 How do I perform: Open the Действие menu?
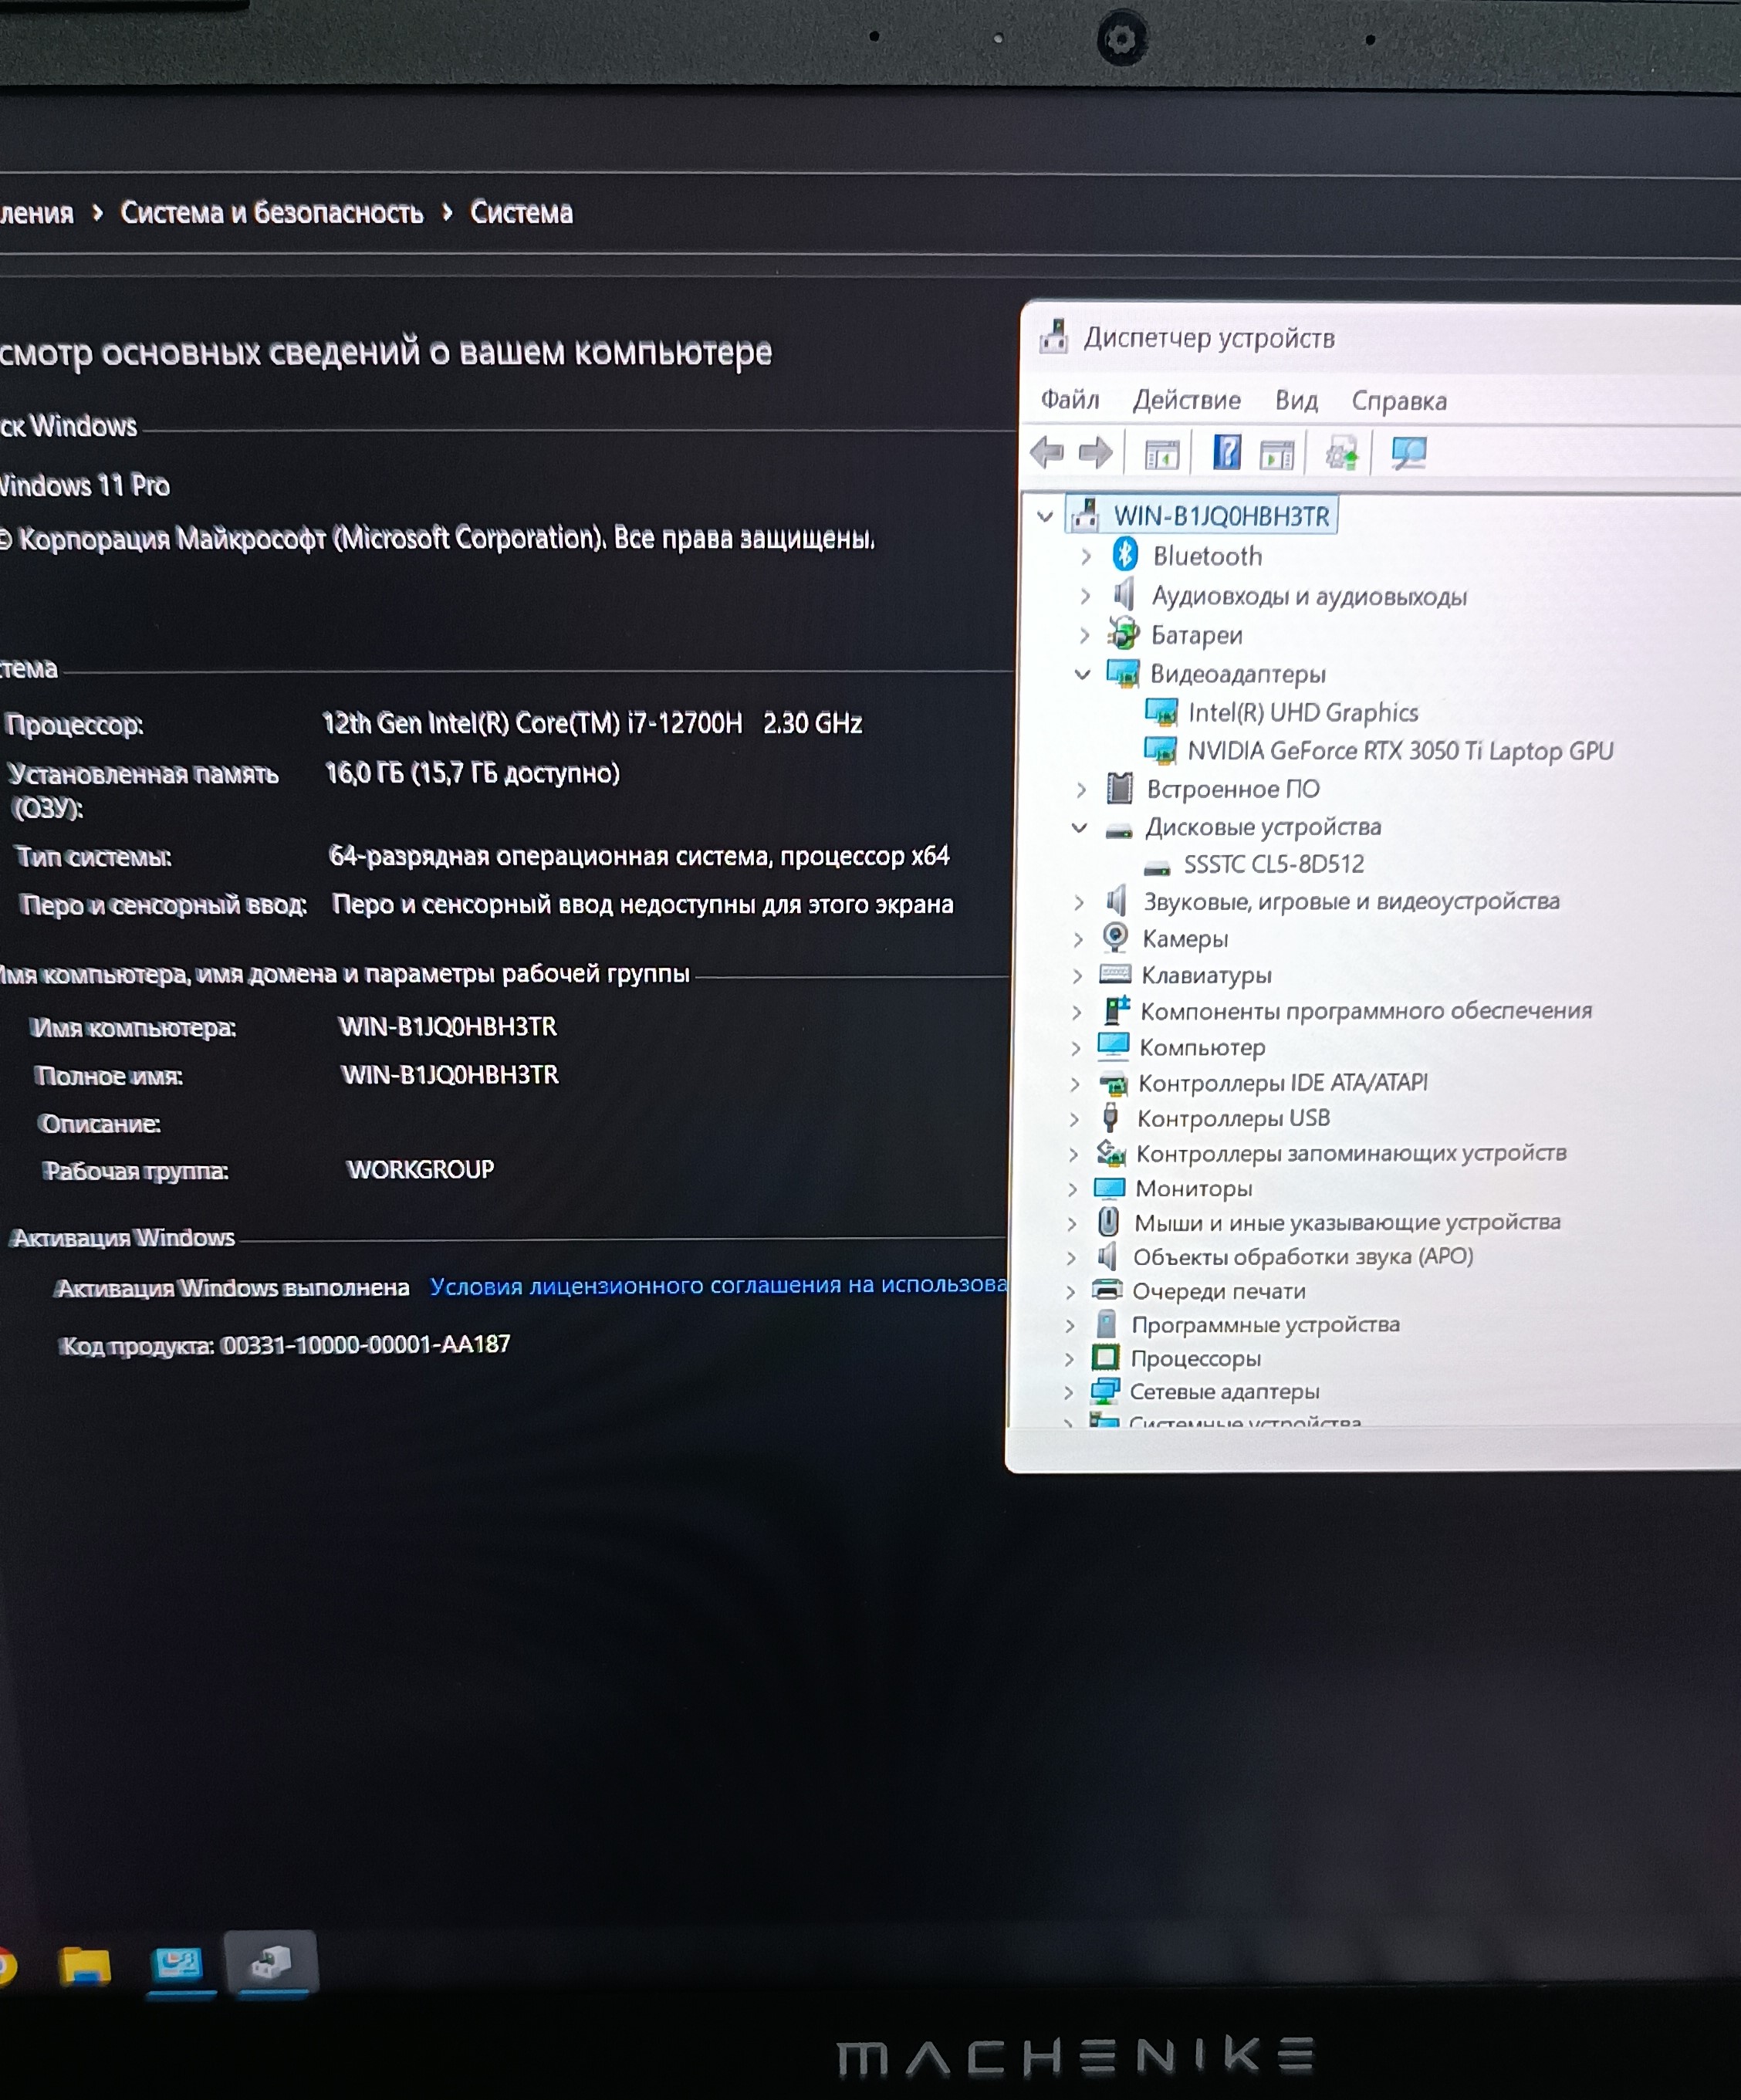pyautogui.click(x=1187, y=400)
